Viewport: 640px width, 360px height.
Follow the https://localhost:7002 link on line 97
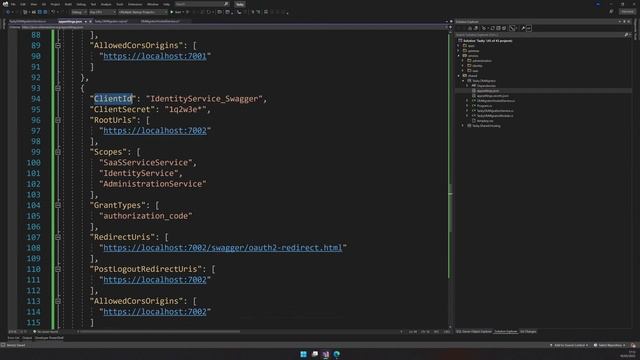(155, 131)
